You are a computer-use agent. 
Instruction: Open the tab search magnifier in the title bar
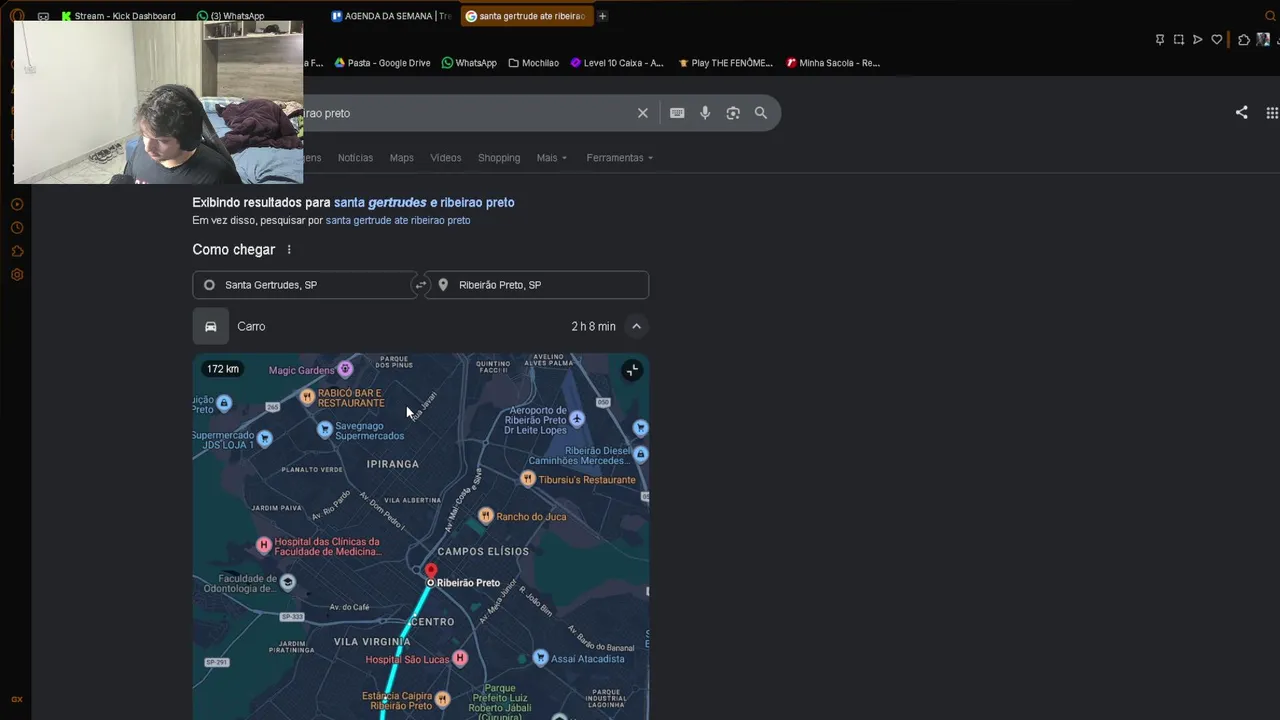pyautogui.click(x=1271, y=16)
